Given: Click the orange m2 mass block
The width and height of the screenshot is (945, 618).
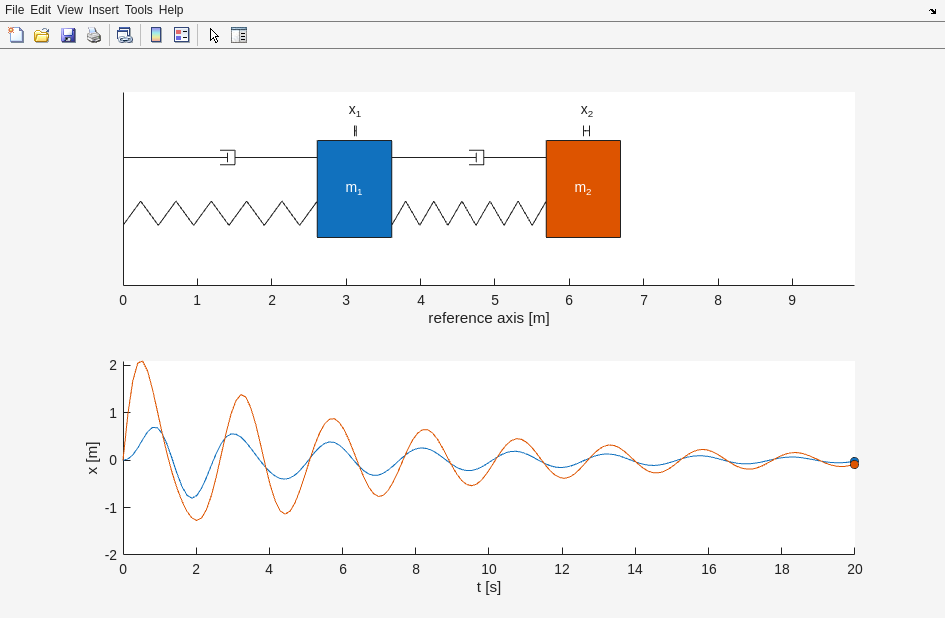Looking at the screenshot, I should coord(583,188).
